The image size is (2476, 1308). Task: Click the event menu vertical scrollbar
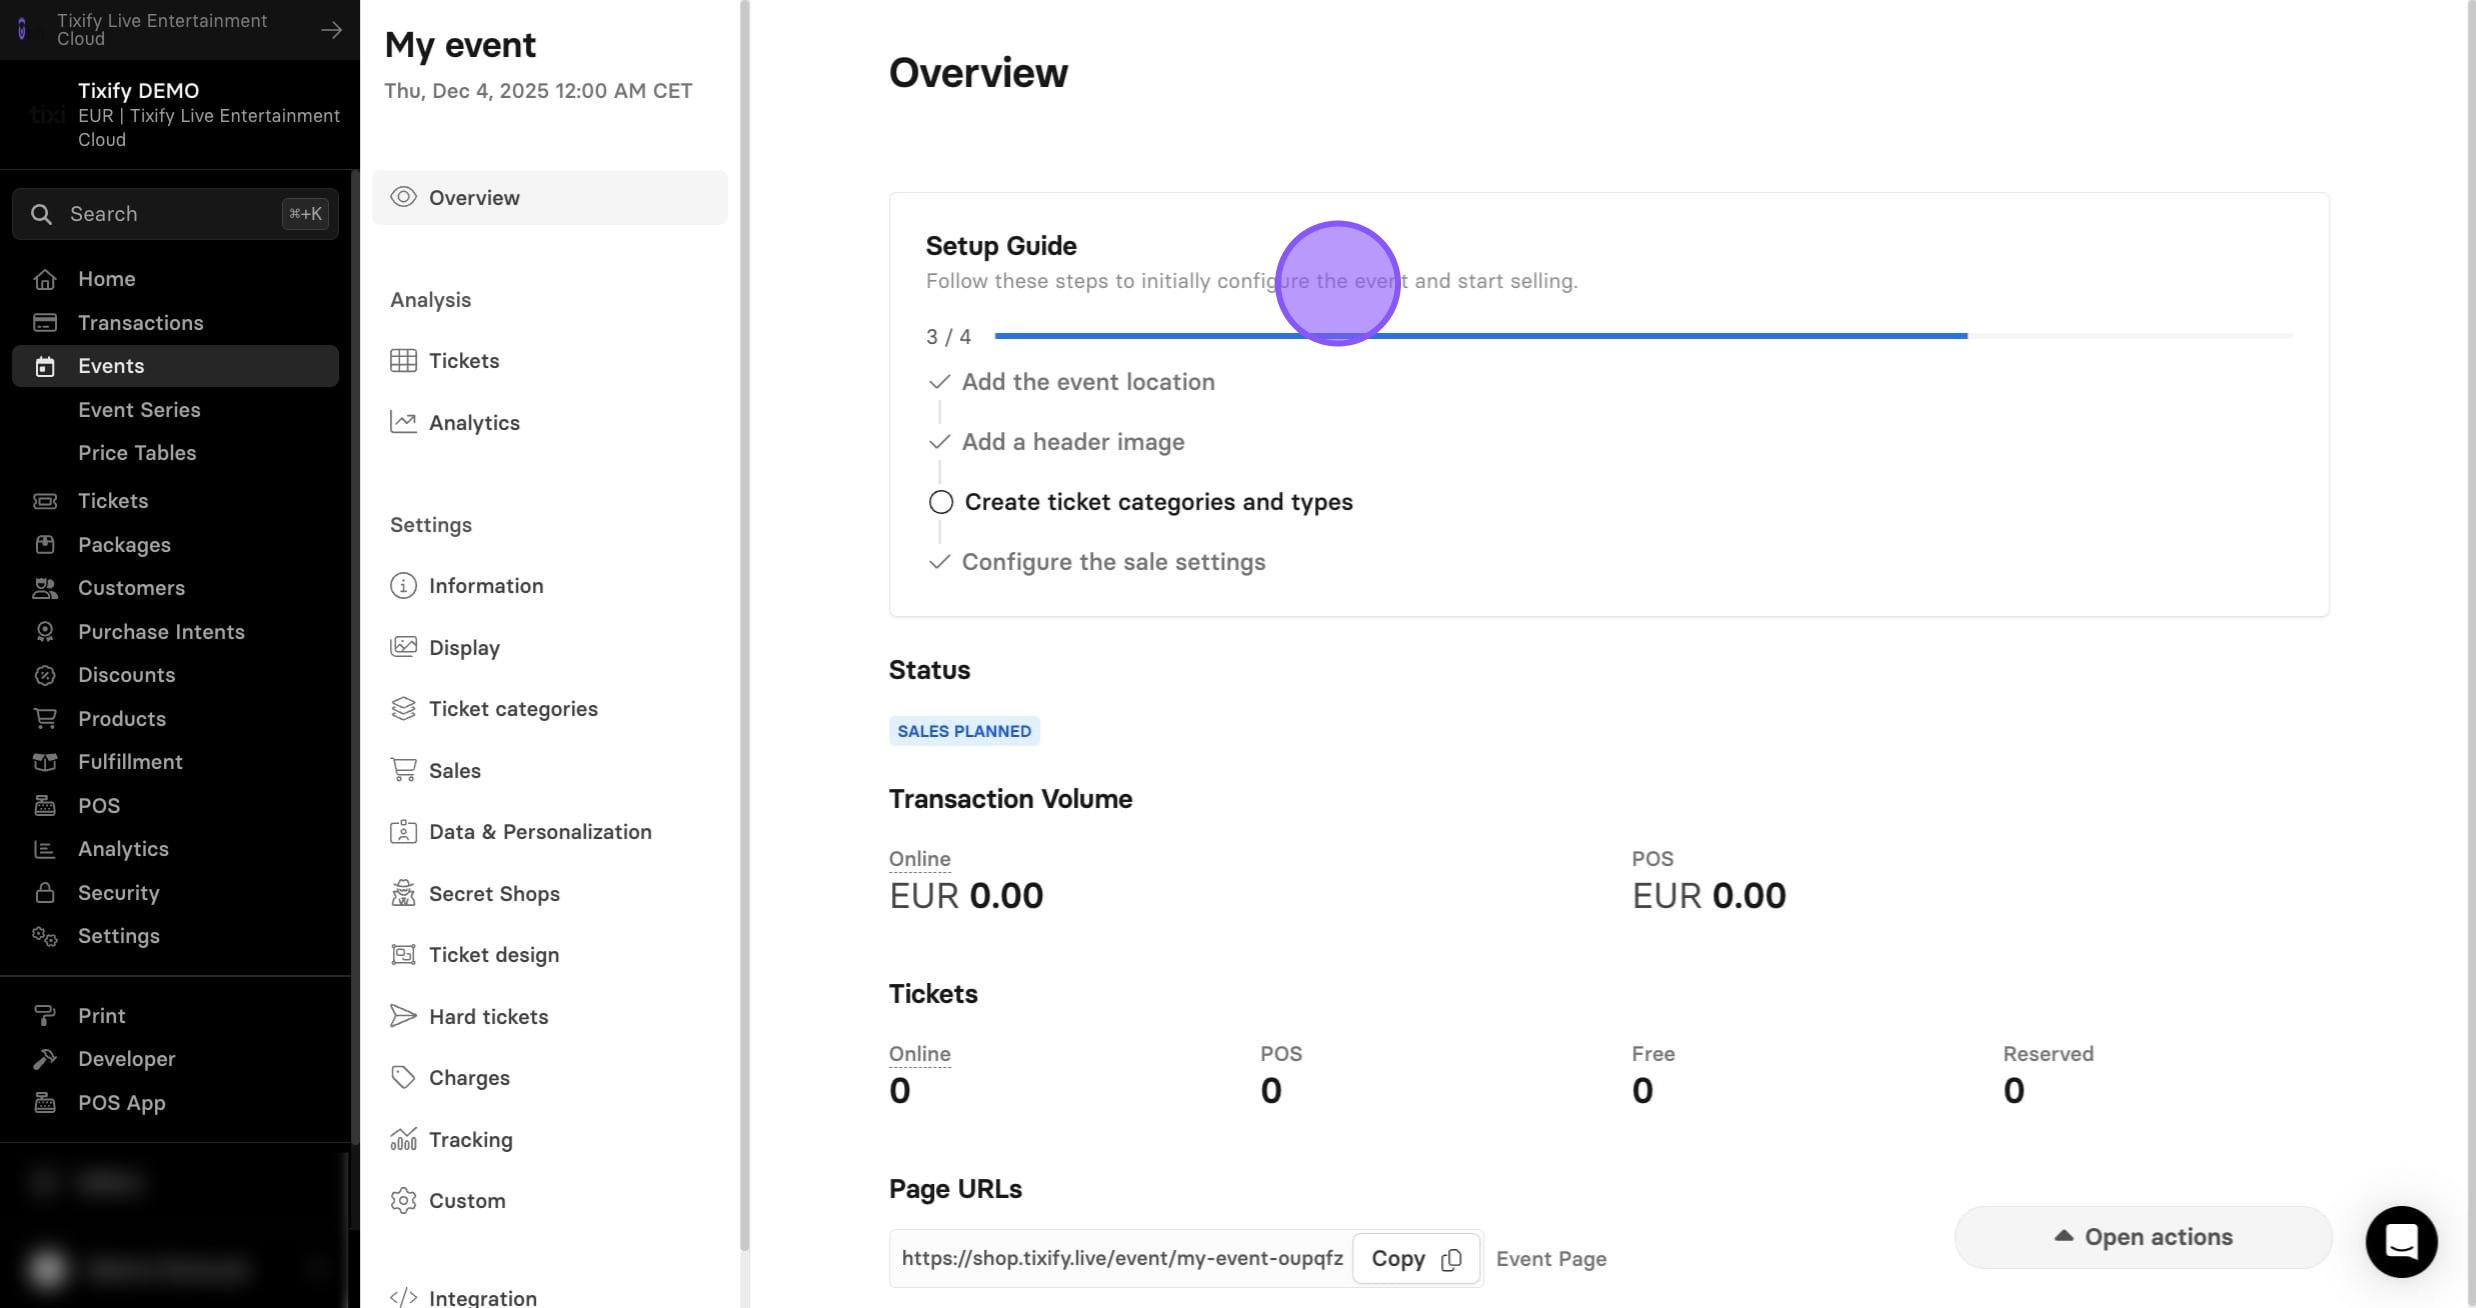[x=744, y=625]
